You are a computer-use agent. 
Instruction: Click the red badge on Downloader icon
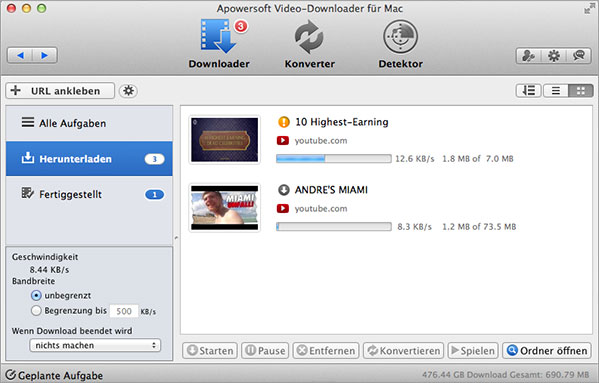[x=241, y=26]
